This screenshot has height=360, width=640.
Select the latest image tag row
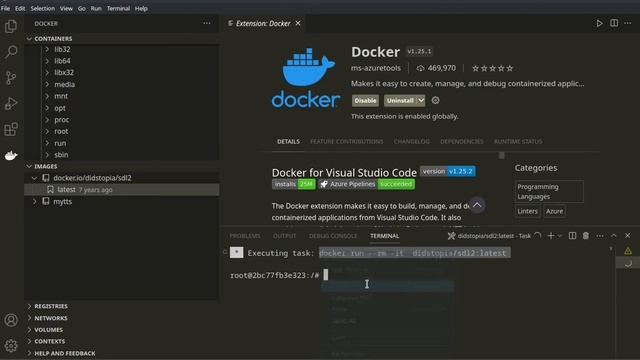pyautogui.click(x=122, y=190)
